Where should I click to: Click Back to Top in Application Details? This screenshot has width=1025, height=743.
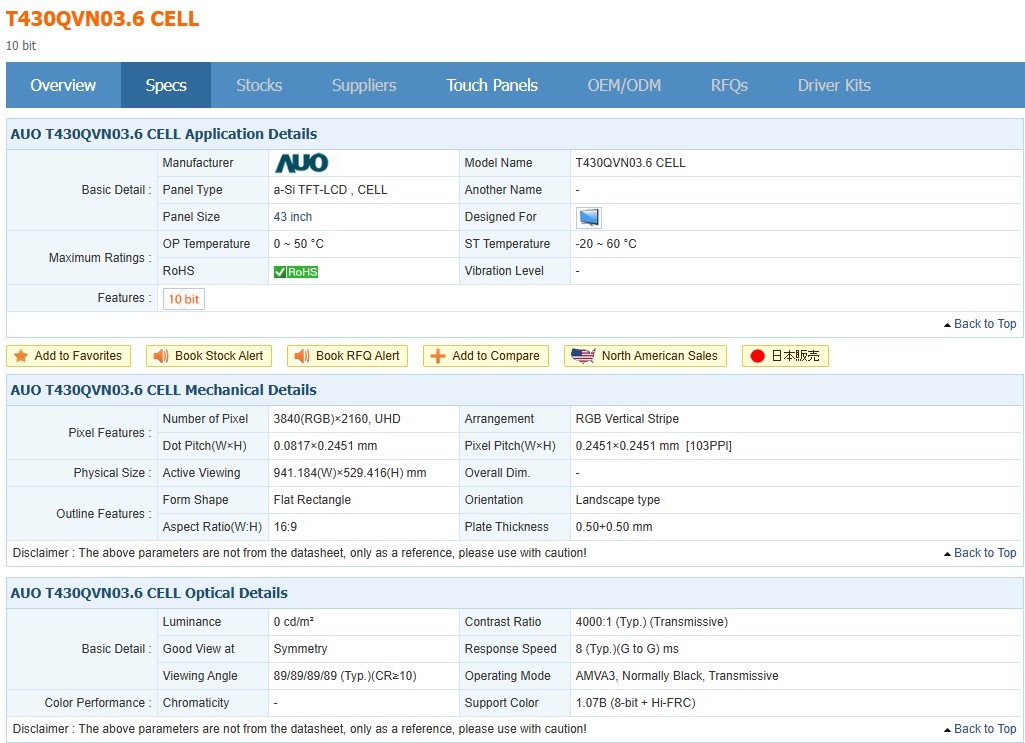tap(980, 324)
